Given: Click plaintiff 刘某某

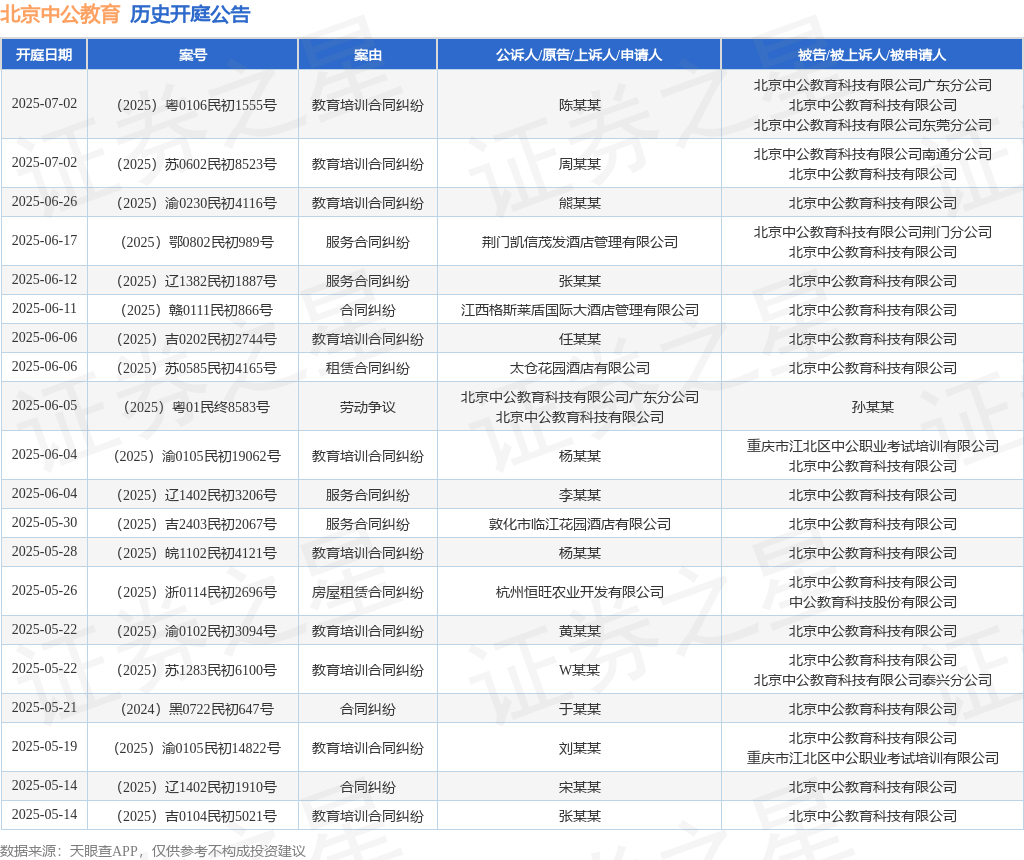Looking at the screenshot, I should pyautogui.click(x=579, y=748).
